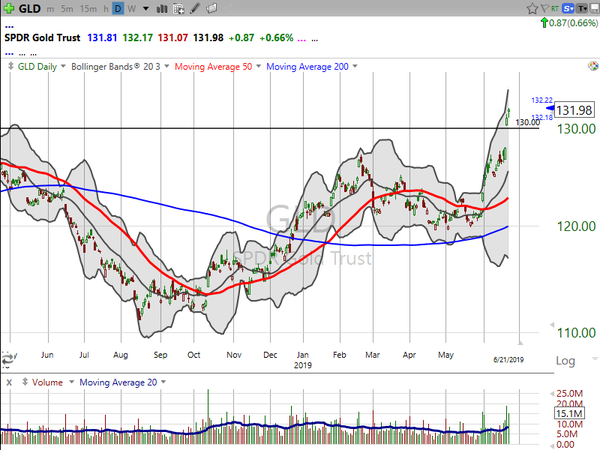Select the pencil drawing tools icon
Image resolution: width=600 pixels, height=450 pixels.
(x=195, y=8)
